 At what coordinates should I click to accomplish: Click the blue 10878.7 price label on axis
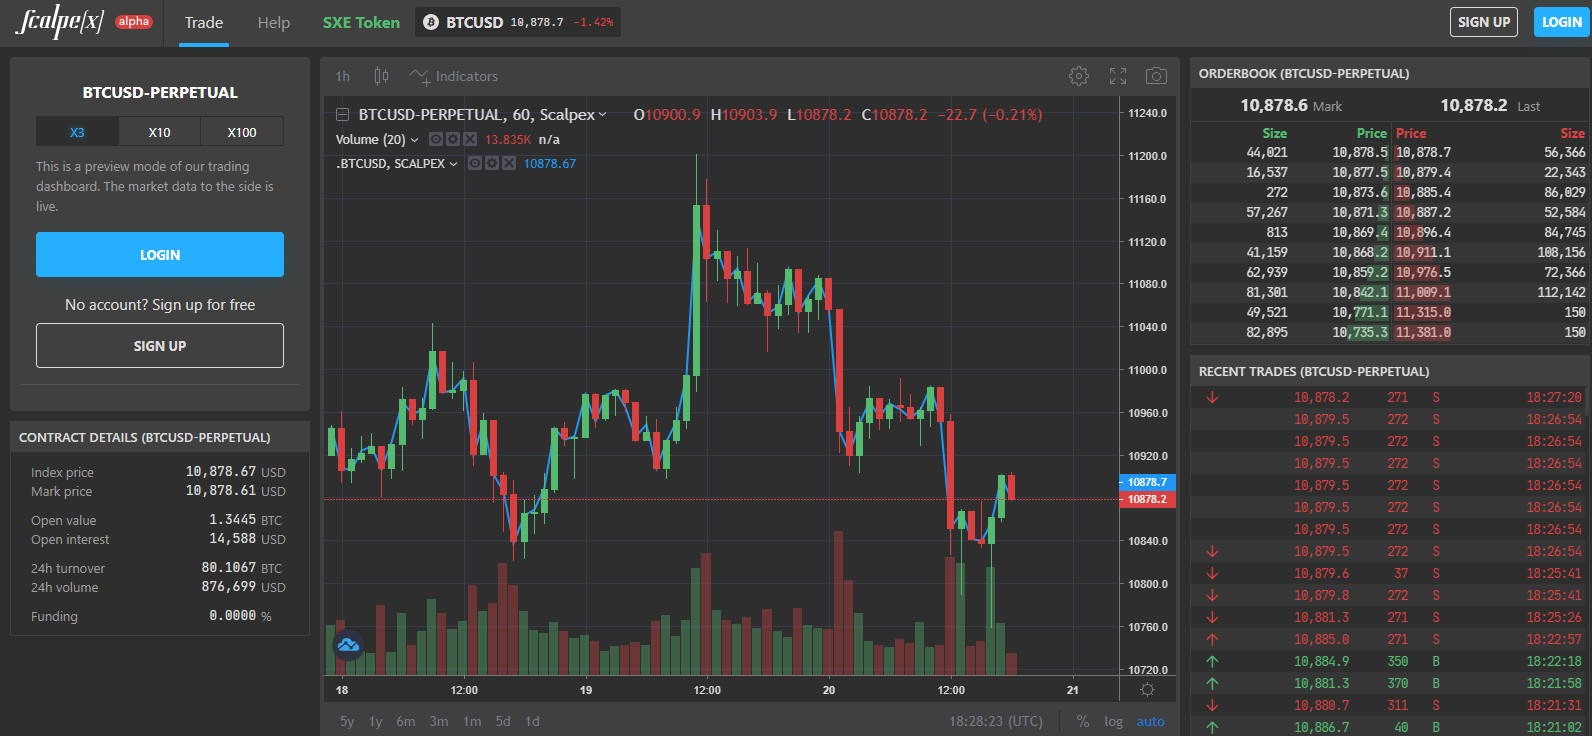pyautogui.click(x=1147, y=482)
